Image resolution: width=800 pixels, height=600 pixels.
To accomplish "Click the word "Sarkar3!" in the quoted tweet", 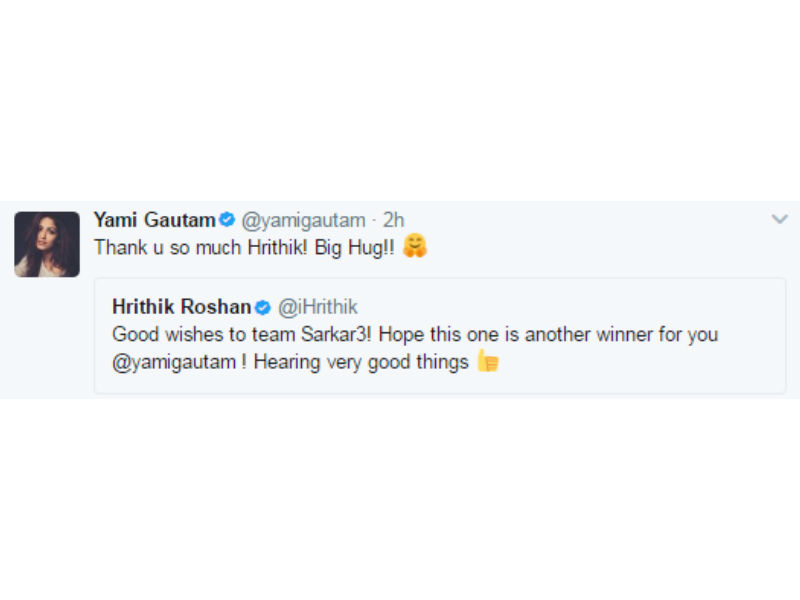I will tap(341, 334).
